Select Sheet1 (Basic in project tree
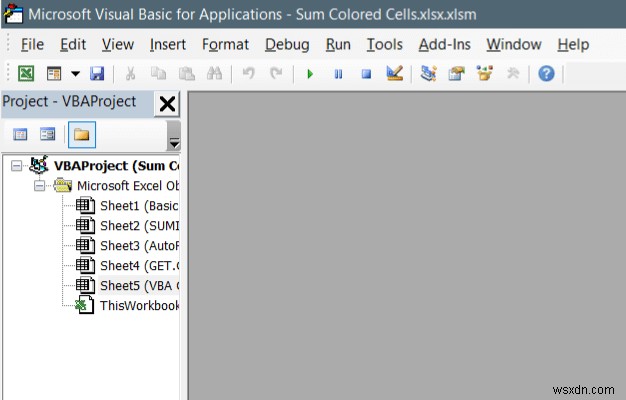 click(x=139, y=206)
